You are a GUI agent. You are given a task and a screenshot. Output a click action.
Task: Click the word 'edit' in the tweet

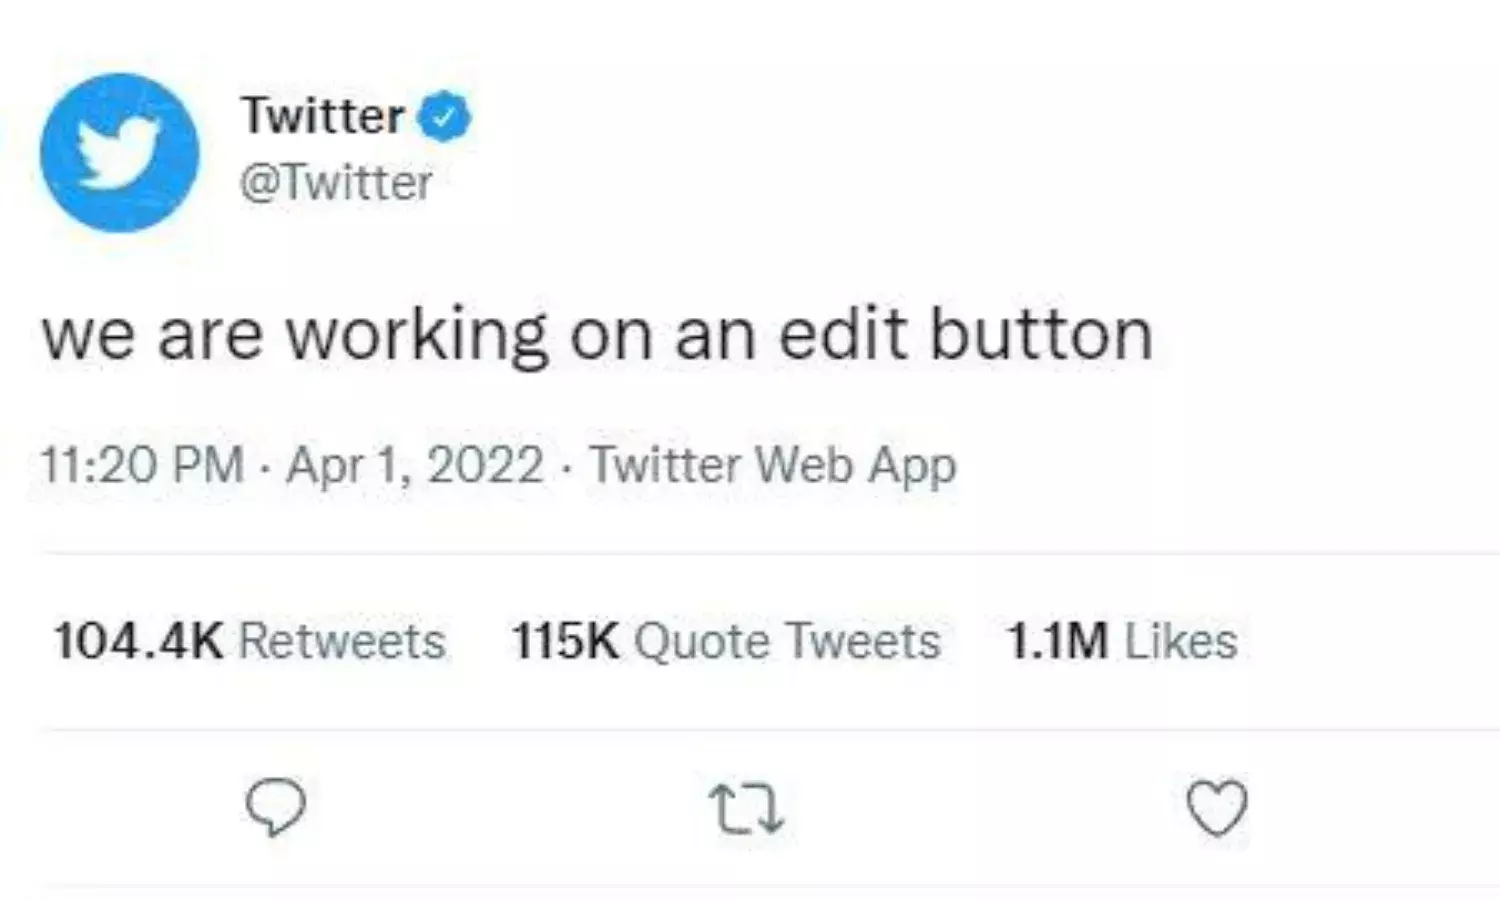(x=843, y=333)
